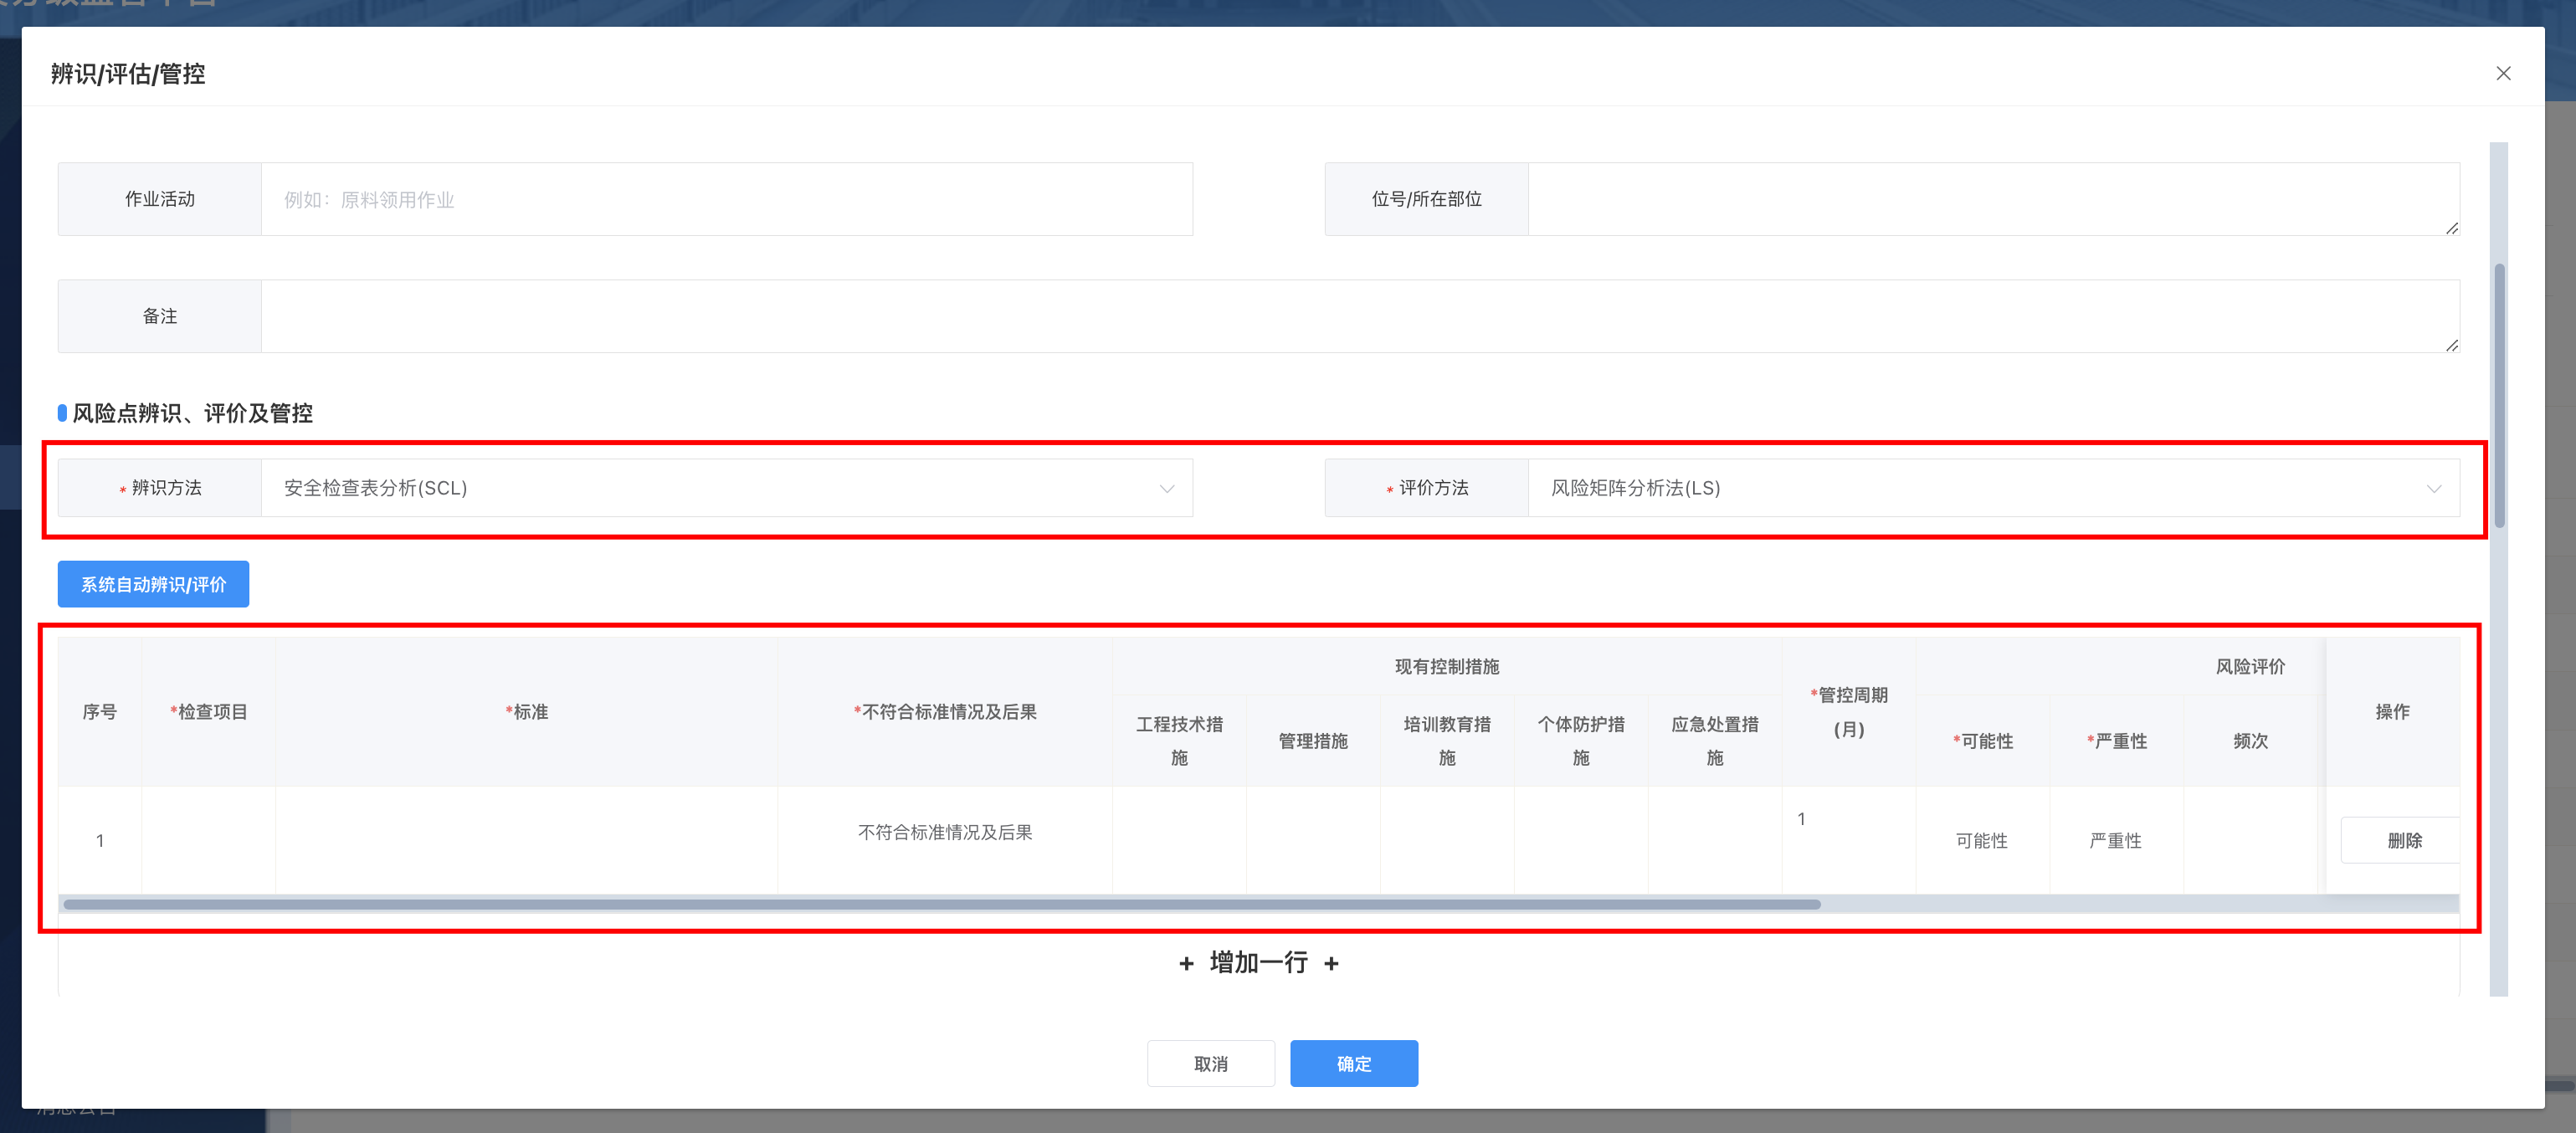Delete row 1 with 删除 button

point(2403,840)
